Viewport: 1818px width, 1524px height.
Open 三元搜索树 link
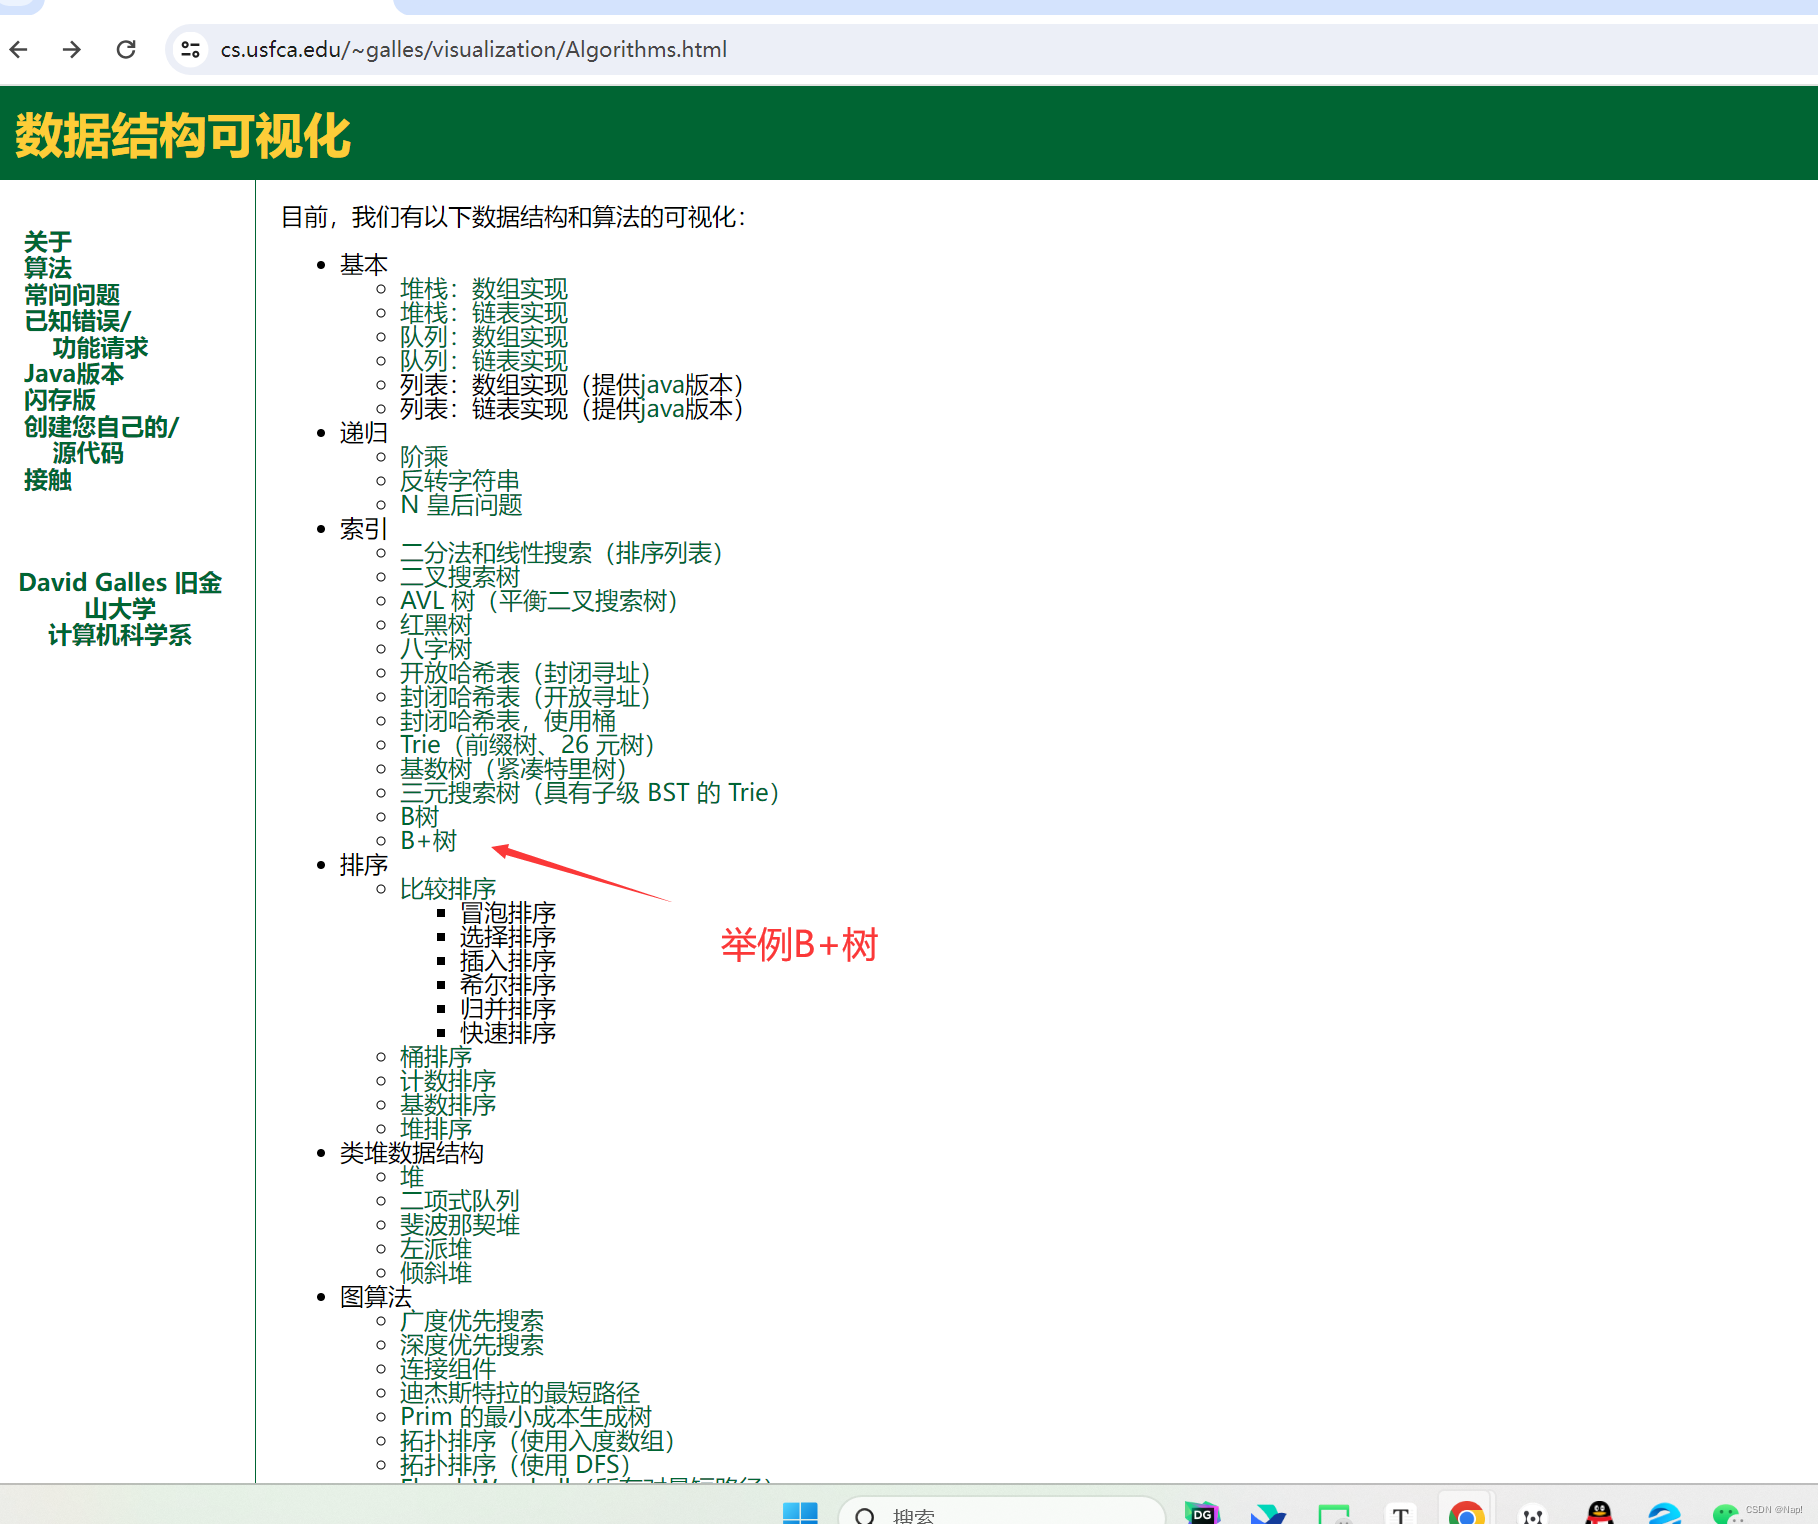(x=589, y=793)
